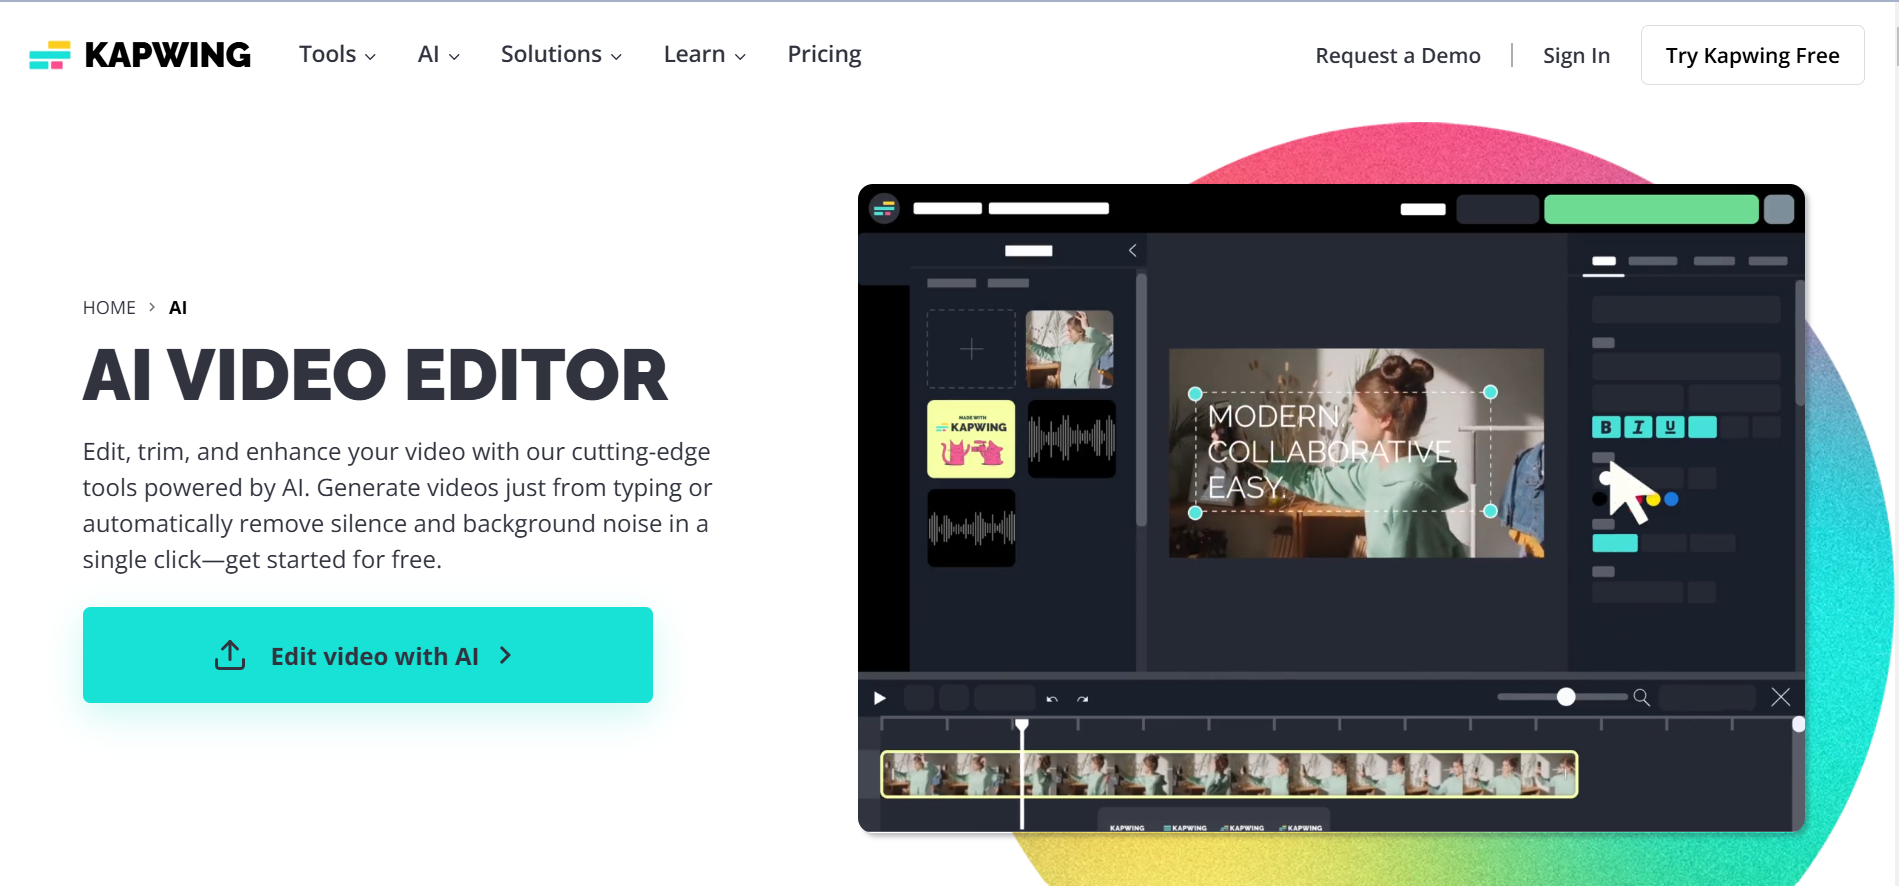This screenshot has width=1899, height=886.
Task: Click the AI breadcrumb item
Action: (178, 308)
